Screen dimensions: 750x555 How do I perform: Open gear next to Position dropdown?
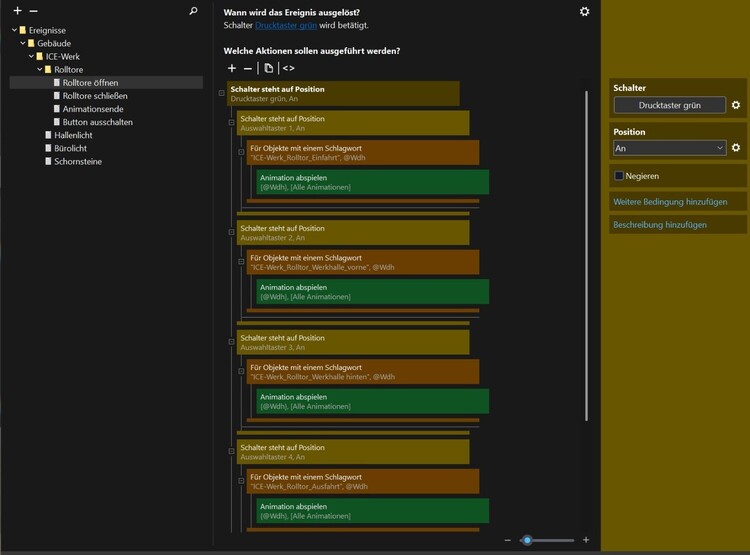tap(736, 148)
